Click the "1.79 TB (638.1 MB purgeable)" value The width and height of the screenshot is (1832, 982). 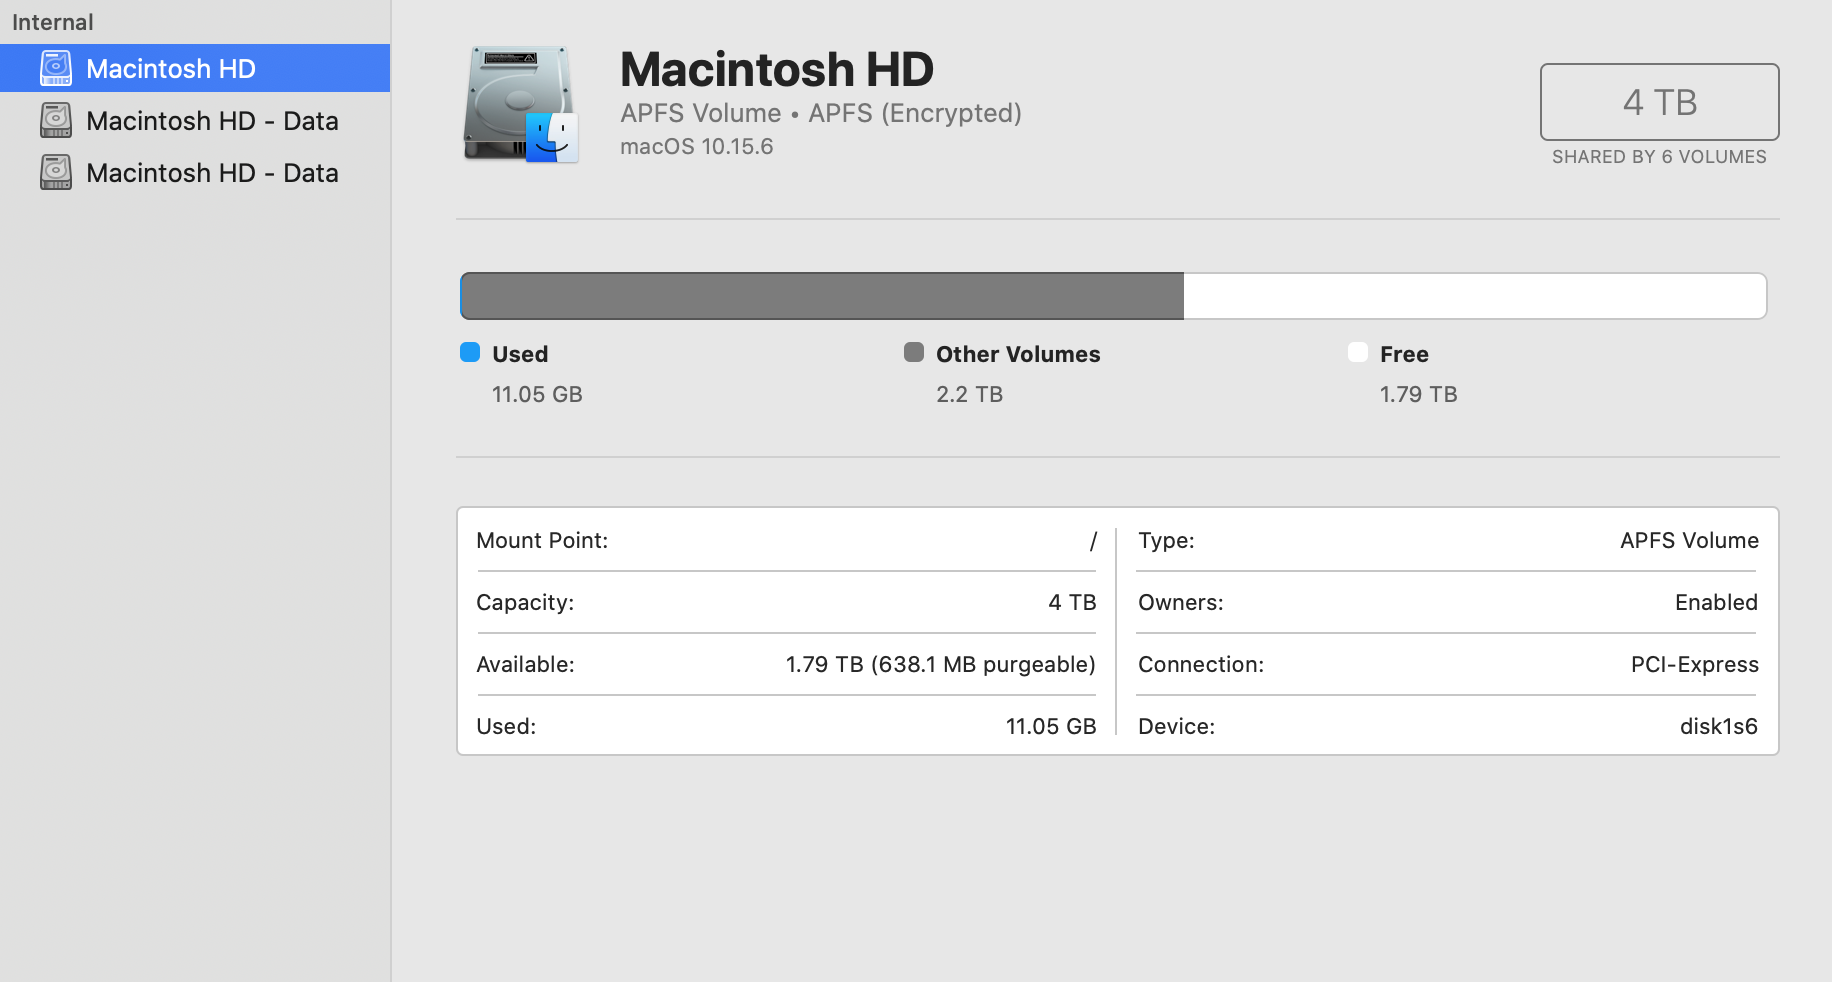coord(940,664)
